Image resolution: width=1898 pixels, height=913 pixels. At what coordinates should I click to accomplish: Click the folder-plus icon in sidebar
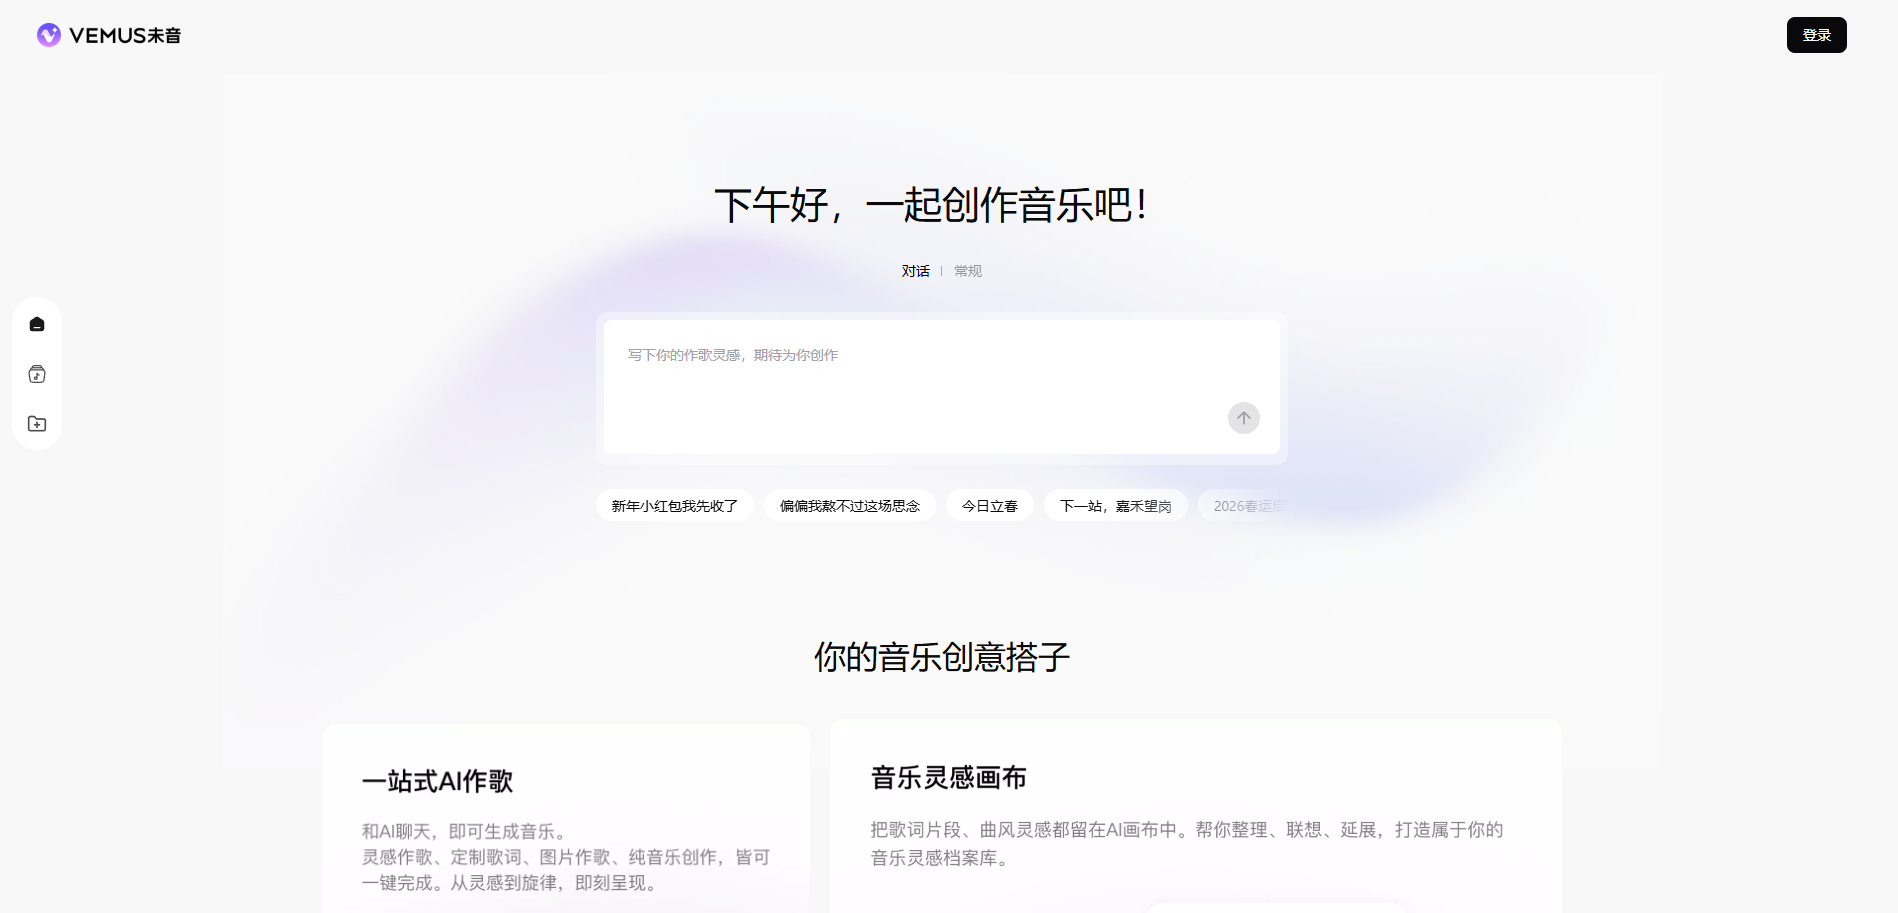(x=37, y=424)
